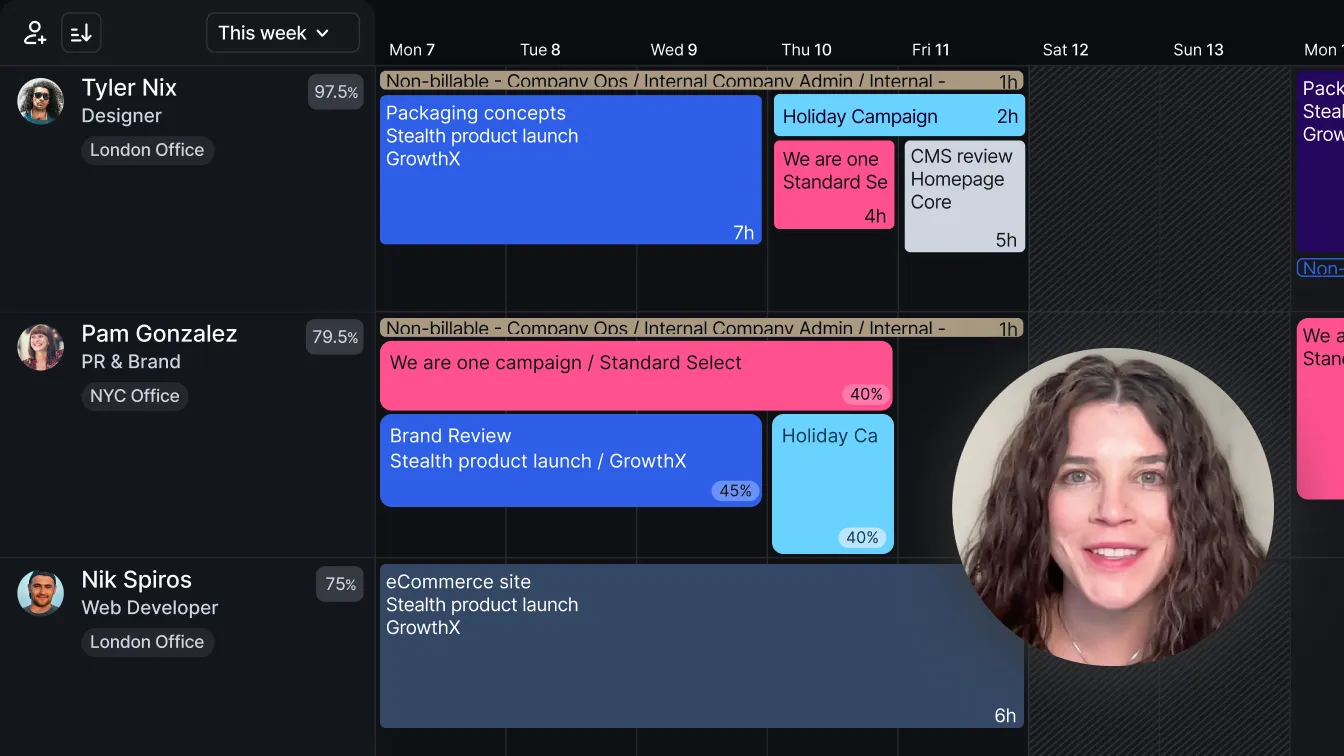Click the pink "We are one" 4h block
The image size is (1344, 756).
coord(834,185)
